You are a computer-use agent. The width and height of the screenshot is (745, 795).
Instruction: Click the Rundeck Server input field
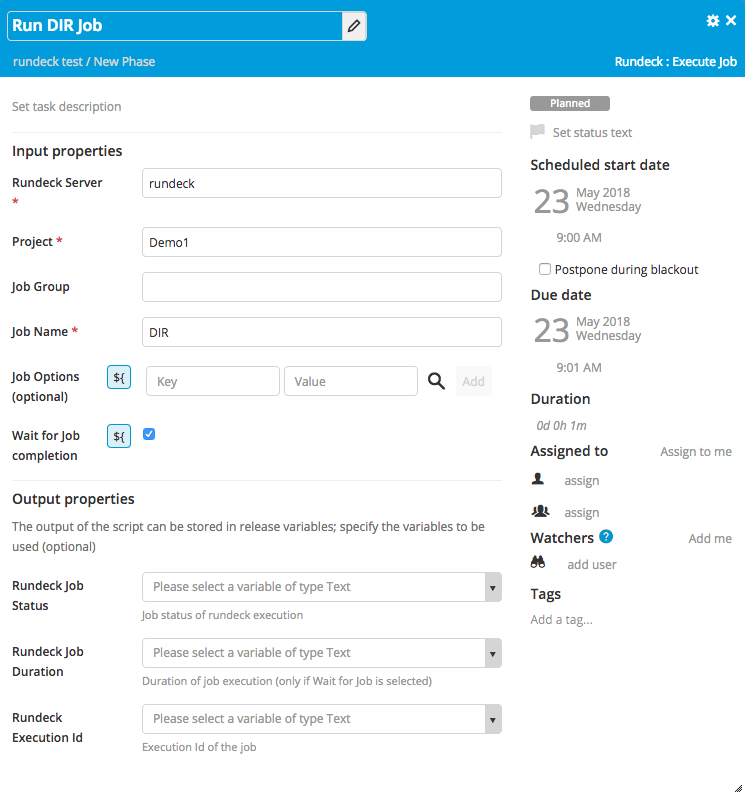322,183
